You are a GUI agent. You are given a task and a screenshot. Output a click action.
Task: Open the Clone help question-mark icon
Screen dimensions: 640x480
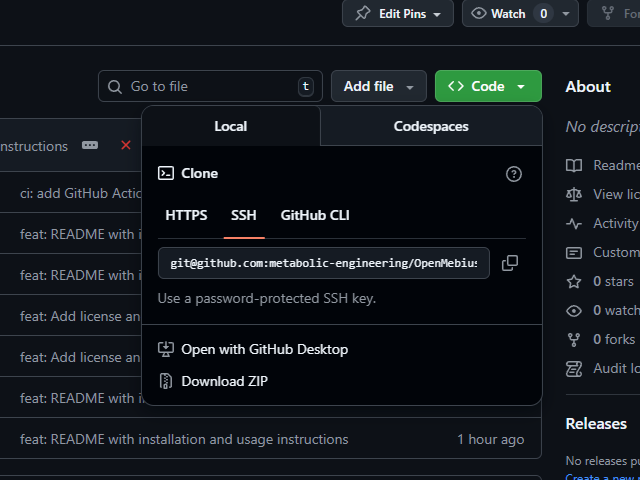[513, 174]
